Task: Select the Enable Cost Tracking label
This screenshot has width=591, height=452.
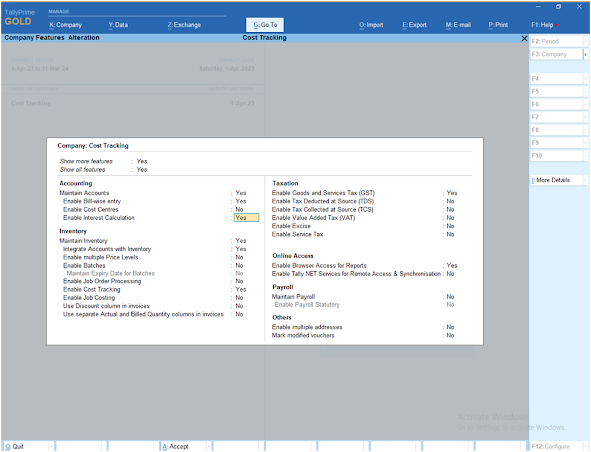Action: click(x=92, y=290)
